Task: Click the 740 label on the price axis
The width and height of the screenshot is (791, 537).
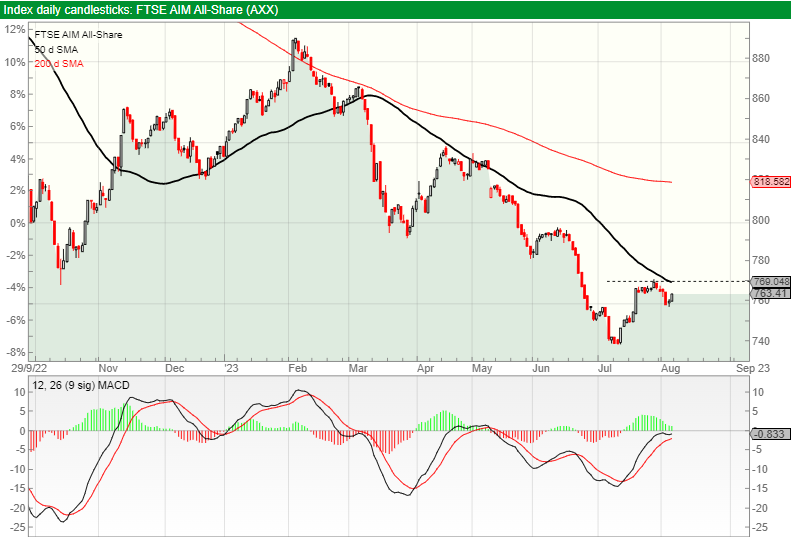Action: tap(760, 341)
